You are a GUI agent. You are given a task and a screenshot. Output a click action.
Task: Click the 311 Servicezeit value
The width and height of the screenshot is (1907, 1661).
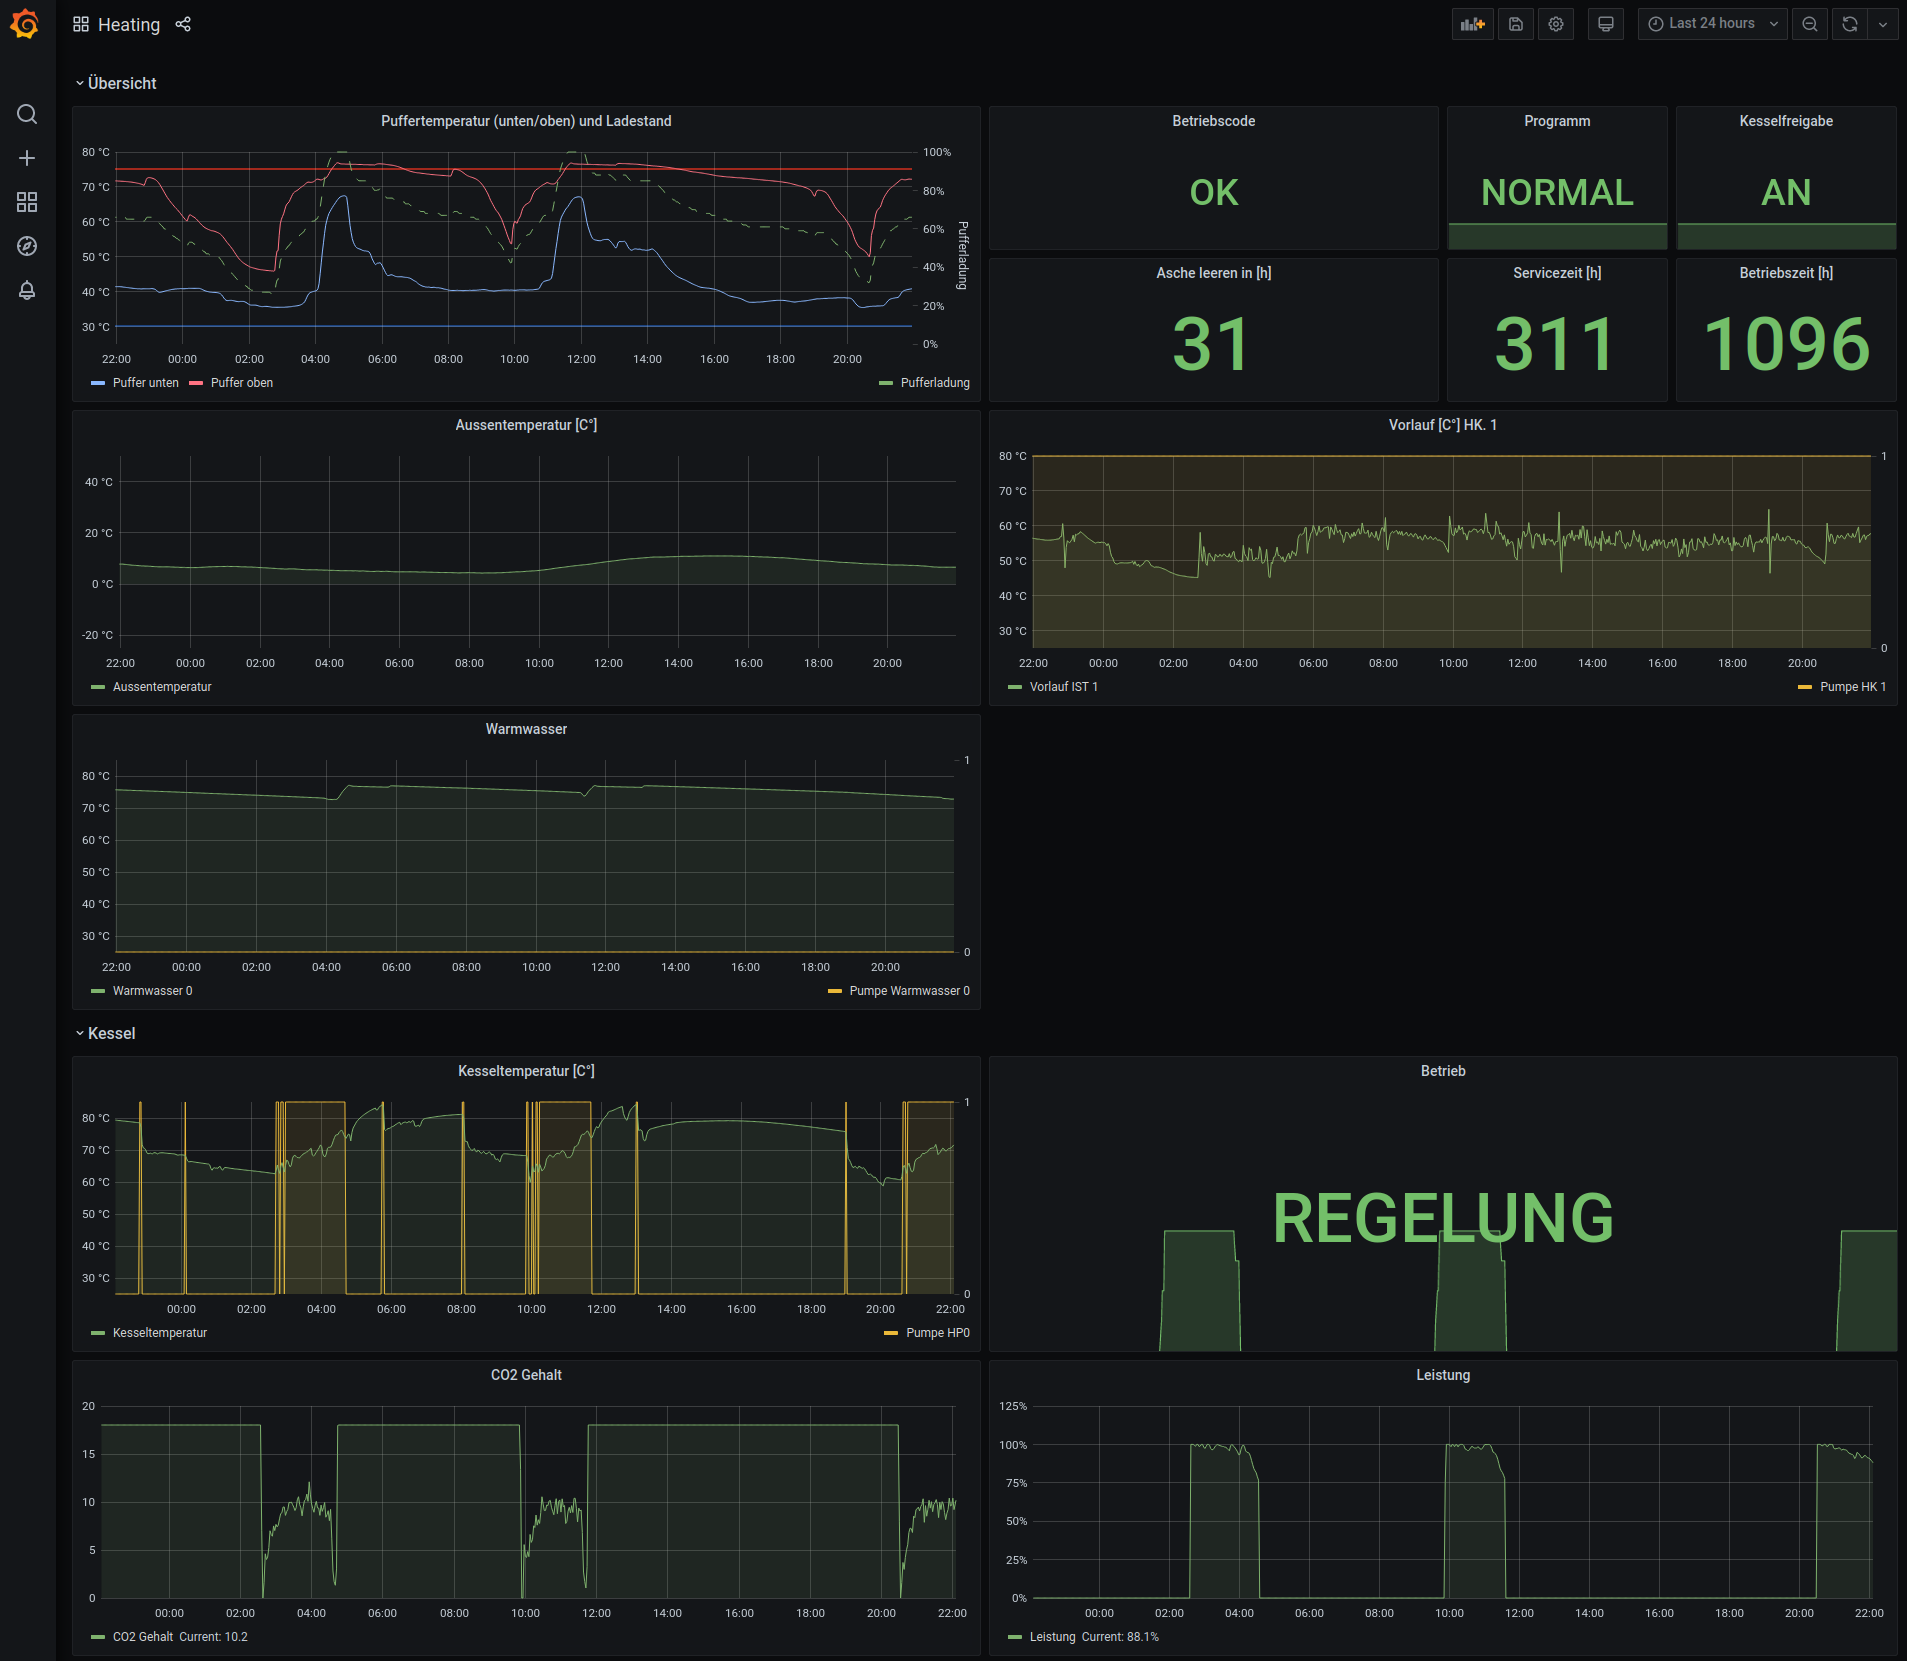pos(1556,344)
